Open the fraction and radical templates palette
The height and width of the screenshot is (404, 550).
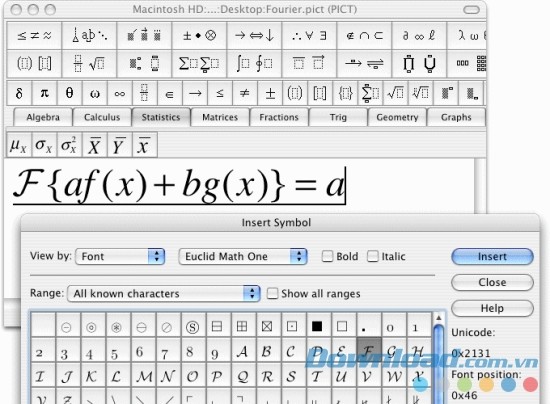pyautogui.click(x=89, y=63)
